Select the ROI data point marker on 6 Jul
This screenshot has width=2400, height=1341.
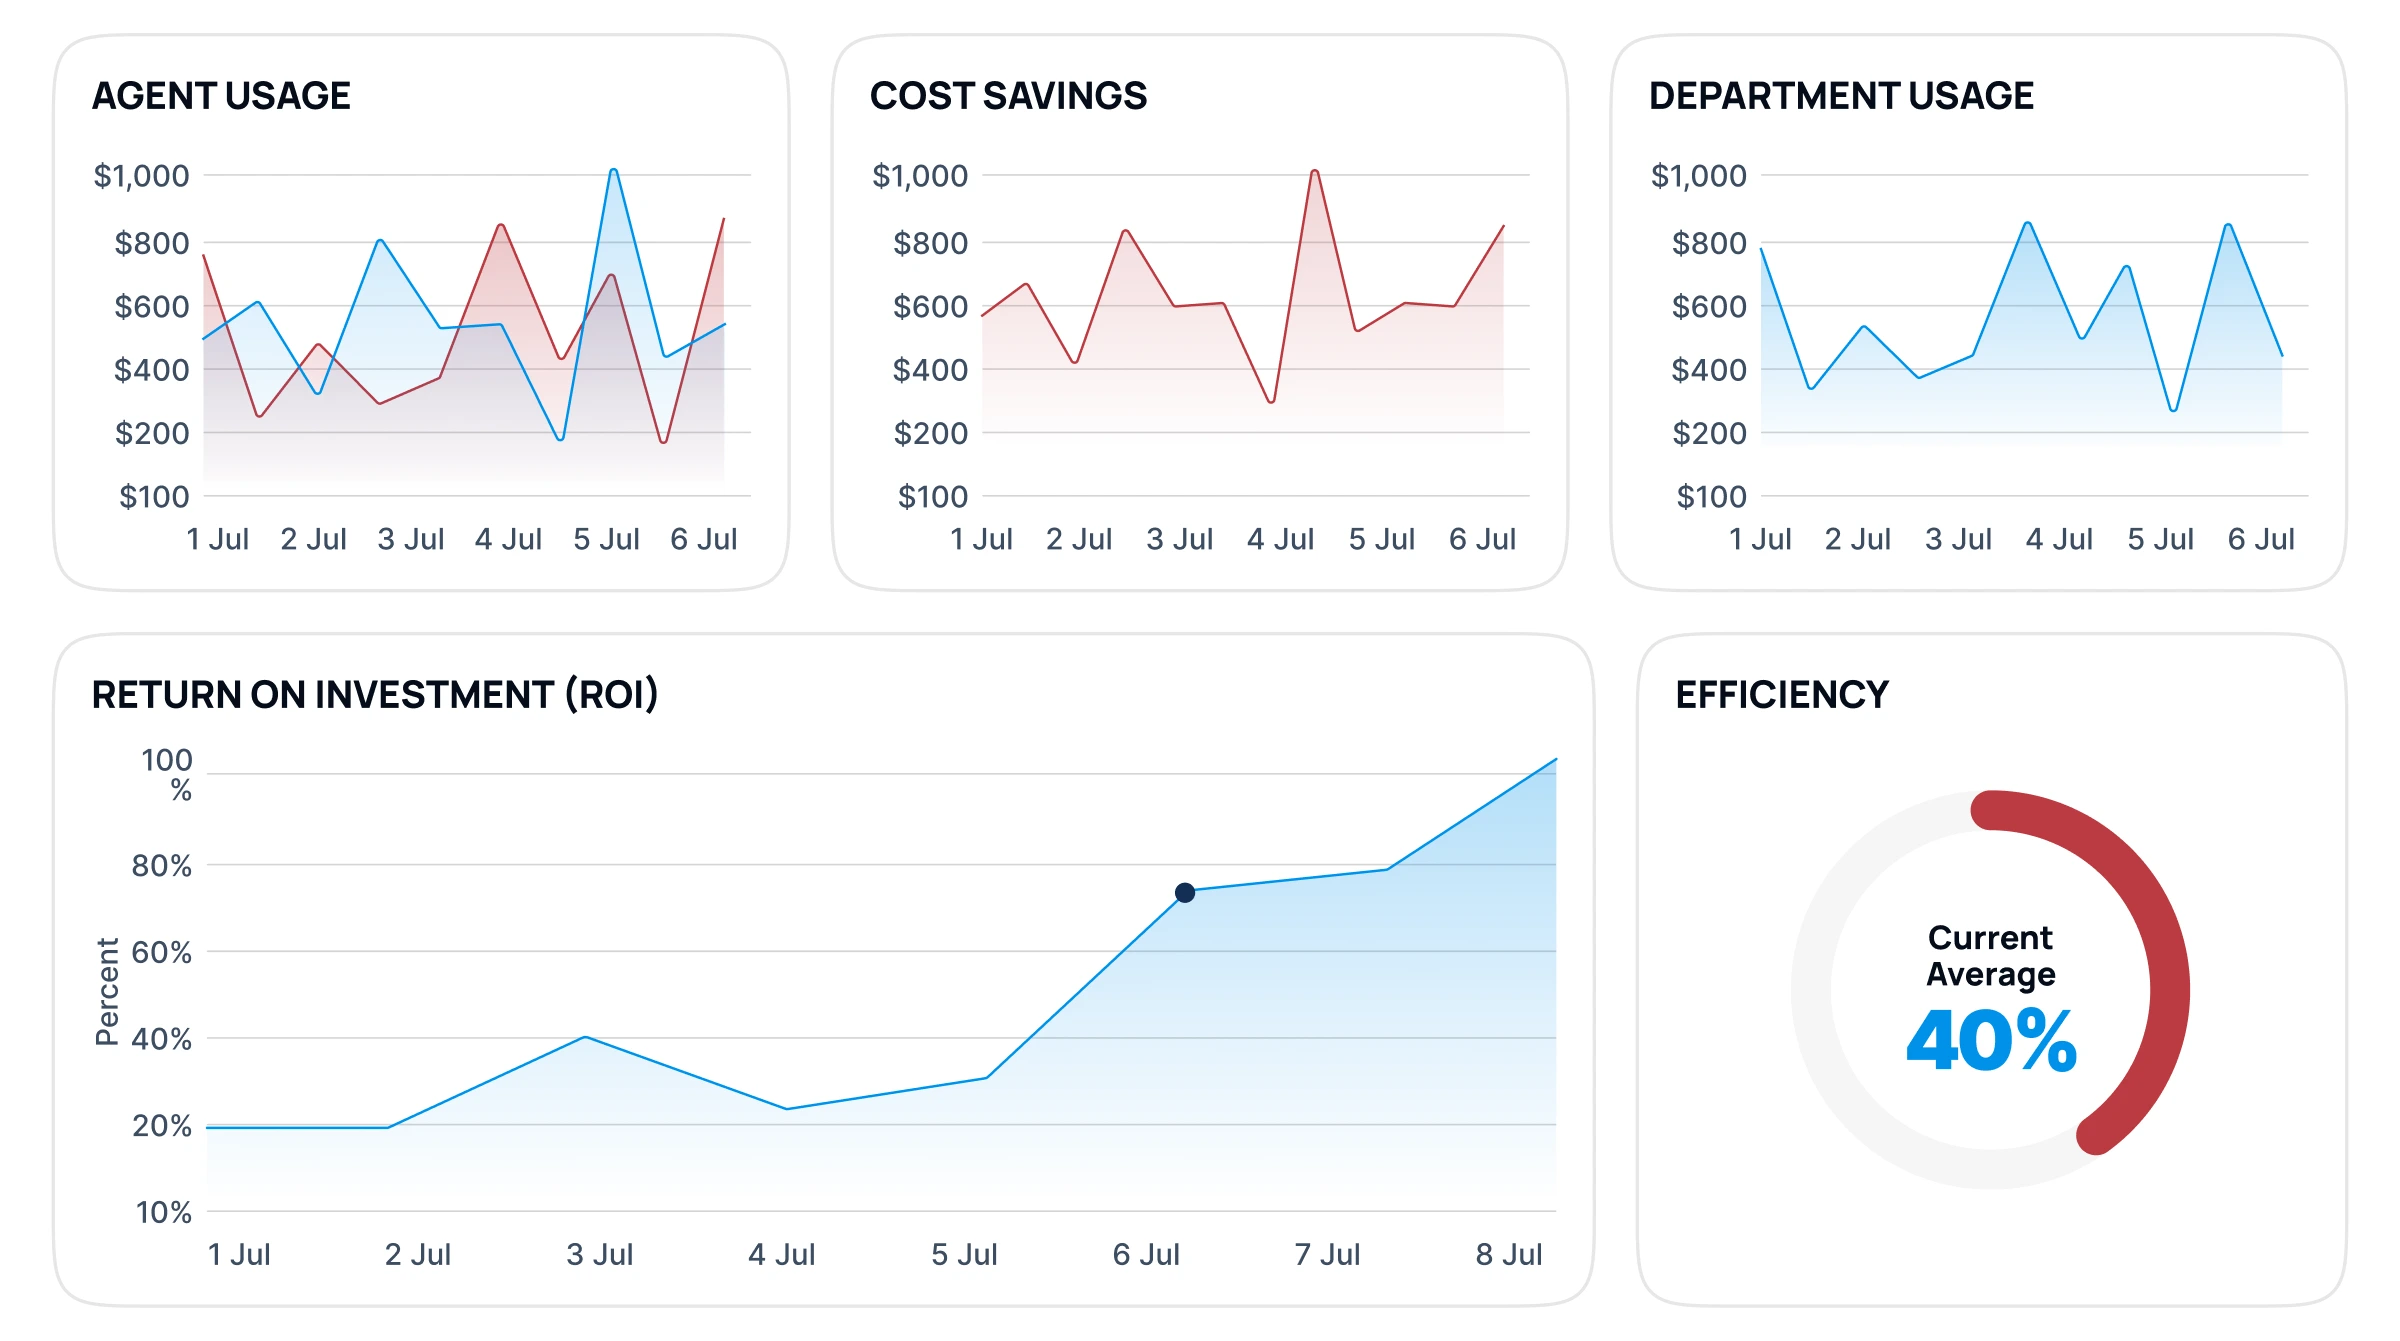(1185, 893)
